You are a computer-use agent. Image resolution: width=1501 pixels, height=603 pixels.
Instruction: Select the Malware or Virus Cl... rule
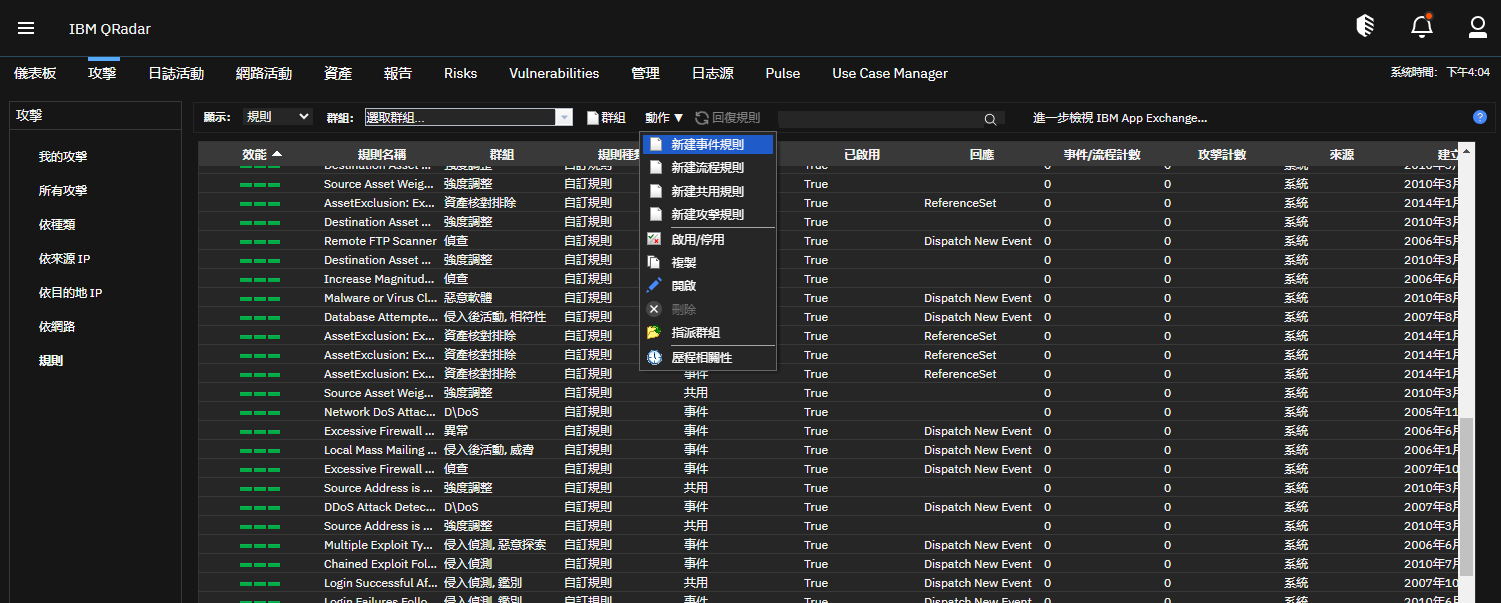[380, 298]
